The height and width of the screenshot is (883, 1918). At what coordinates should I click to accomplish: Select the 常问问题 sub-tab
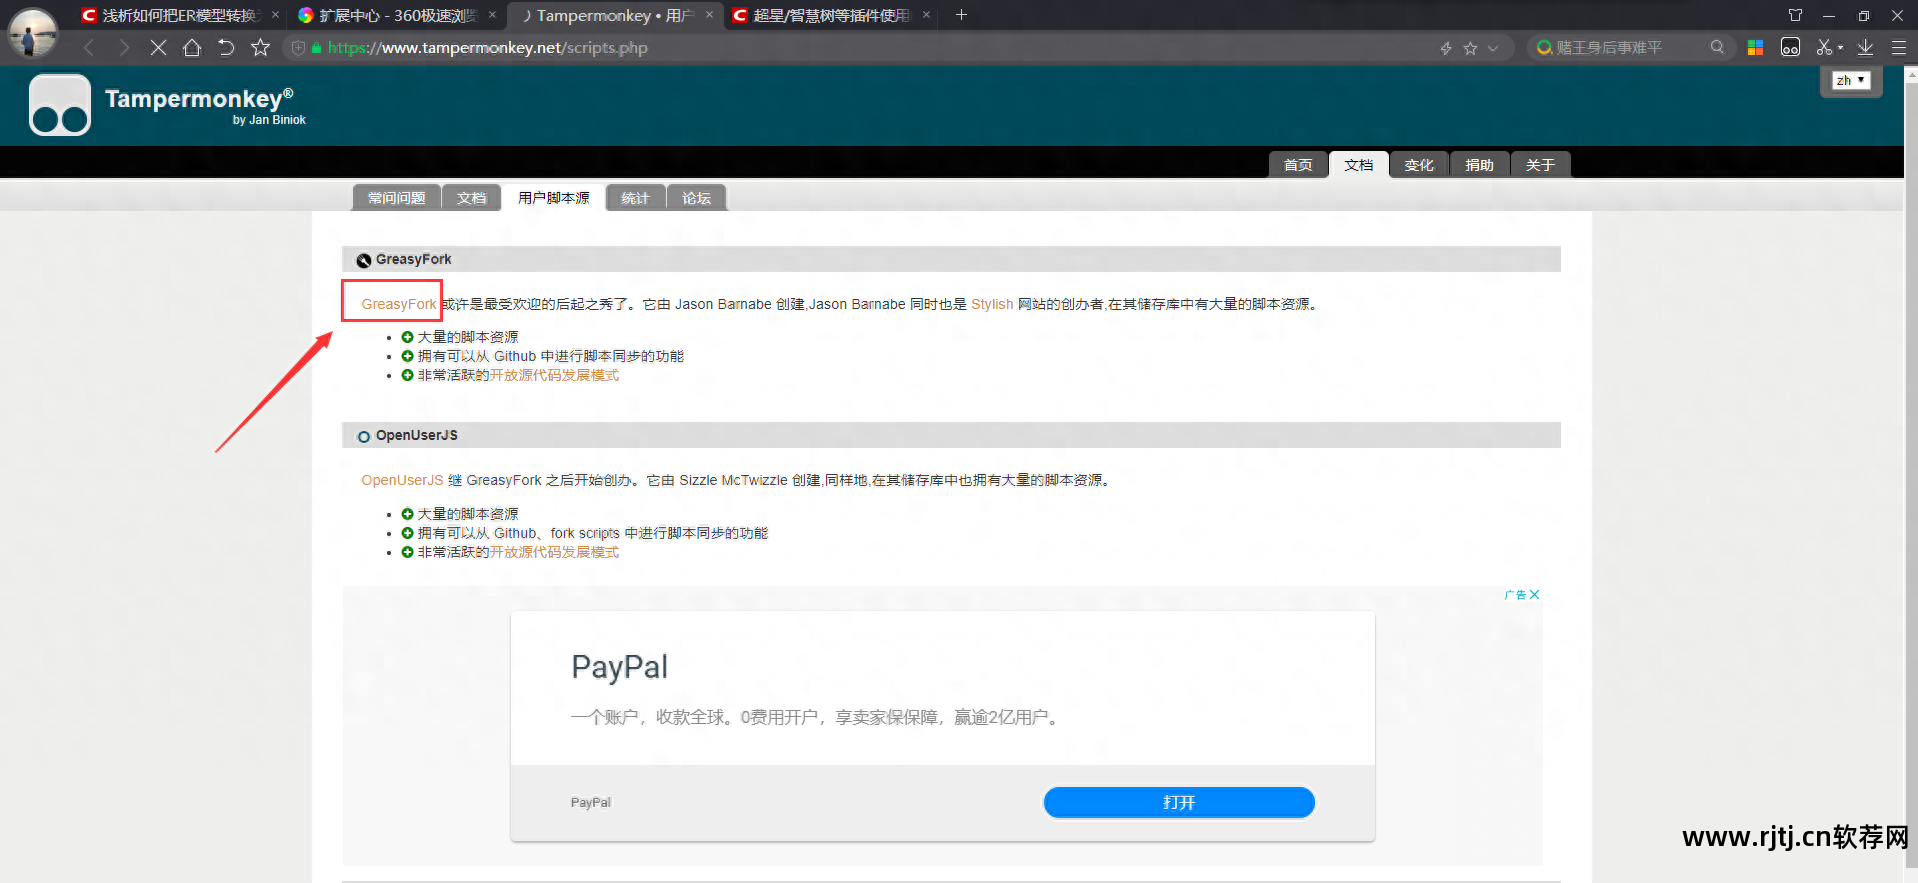(397, 198)
